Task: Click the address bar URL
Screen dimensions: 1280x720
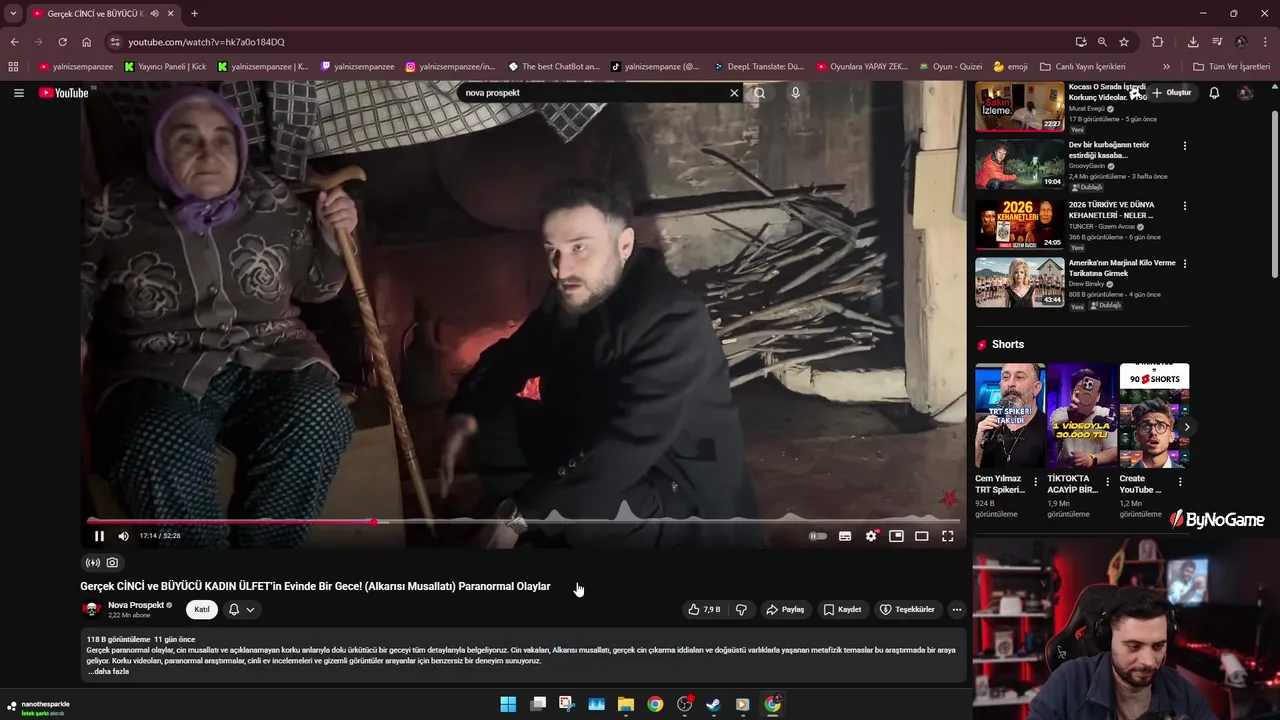Action: [x=207, y=42]
